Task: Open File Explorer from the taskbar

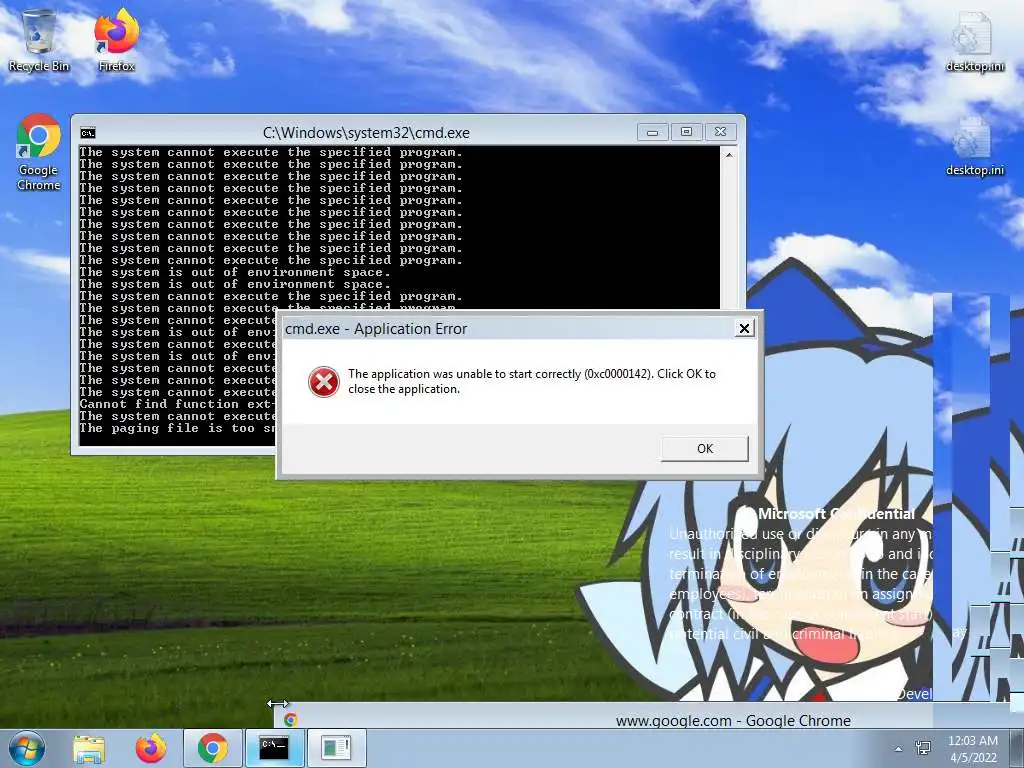Action: 89,748
